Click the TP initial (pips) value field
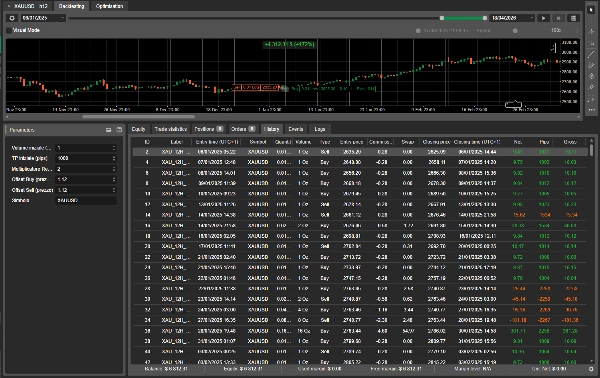Screen dimensions: 600x378 [86, 158]
